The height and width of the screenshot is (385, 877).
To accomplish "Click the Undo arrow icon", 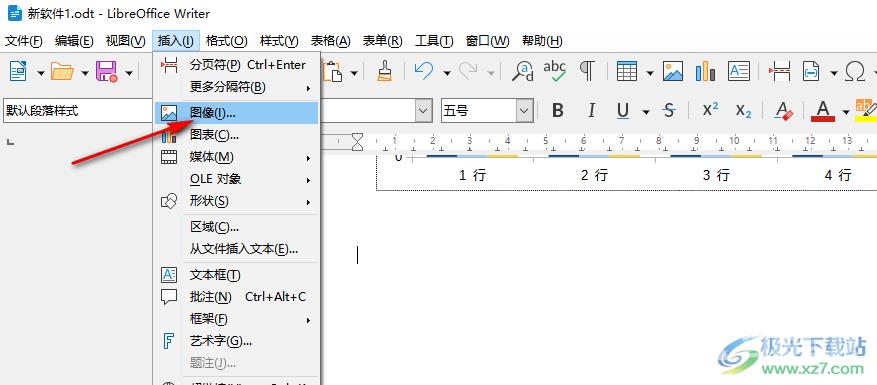I will click(x=423, y=72).
